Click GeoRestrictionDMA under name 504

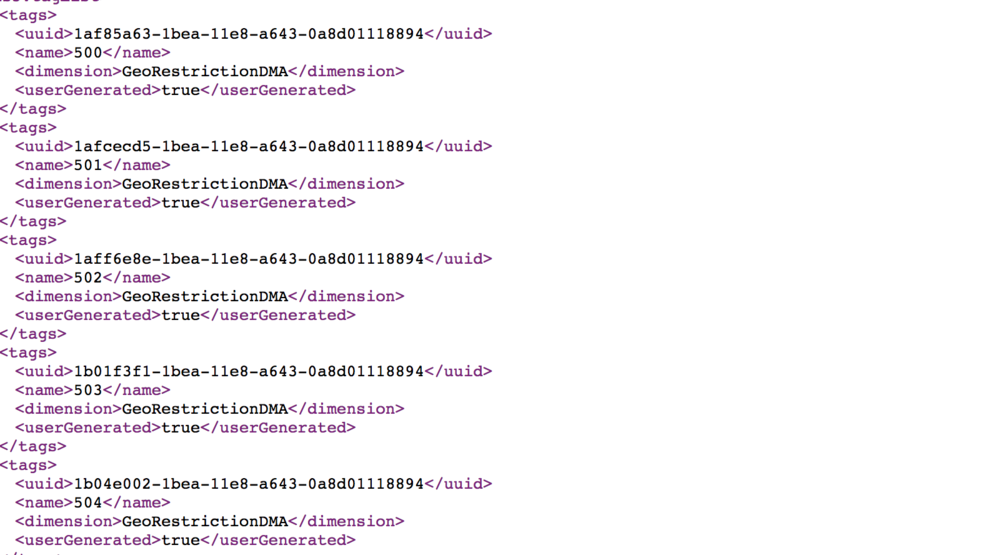pyautogui.click(x=205, y=522)
